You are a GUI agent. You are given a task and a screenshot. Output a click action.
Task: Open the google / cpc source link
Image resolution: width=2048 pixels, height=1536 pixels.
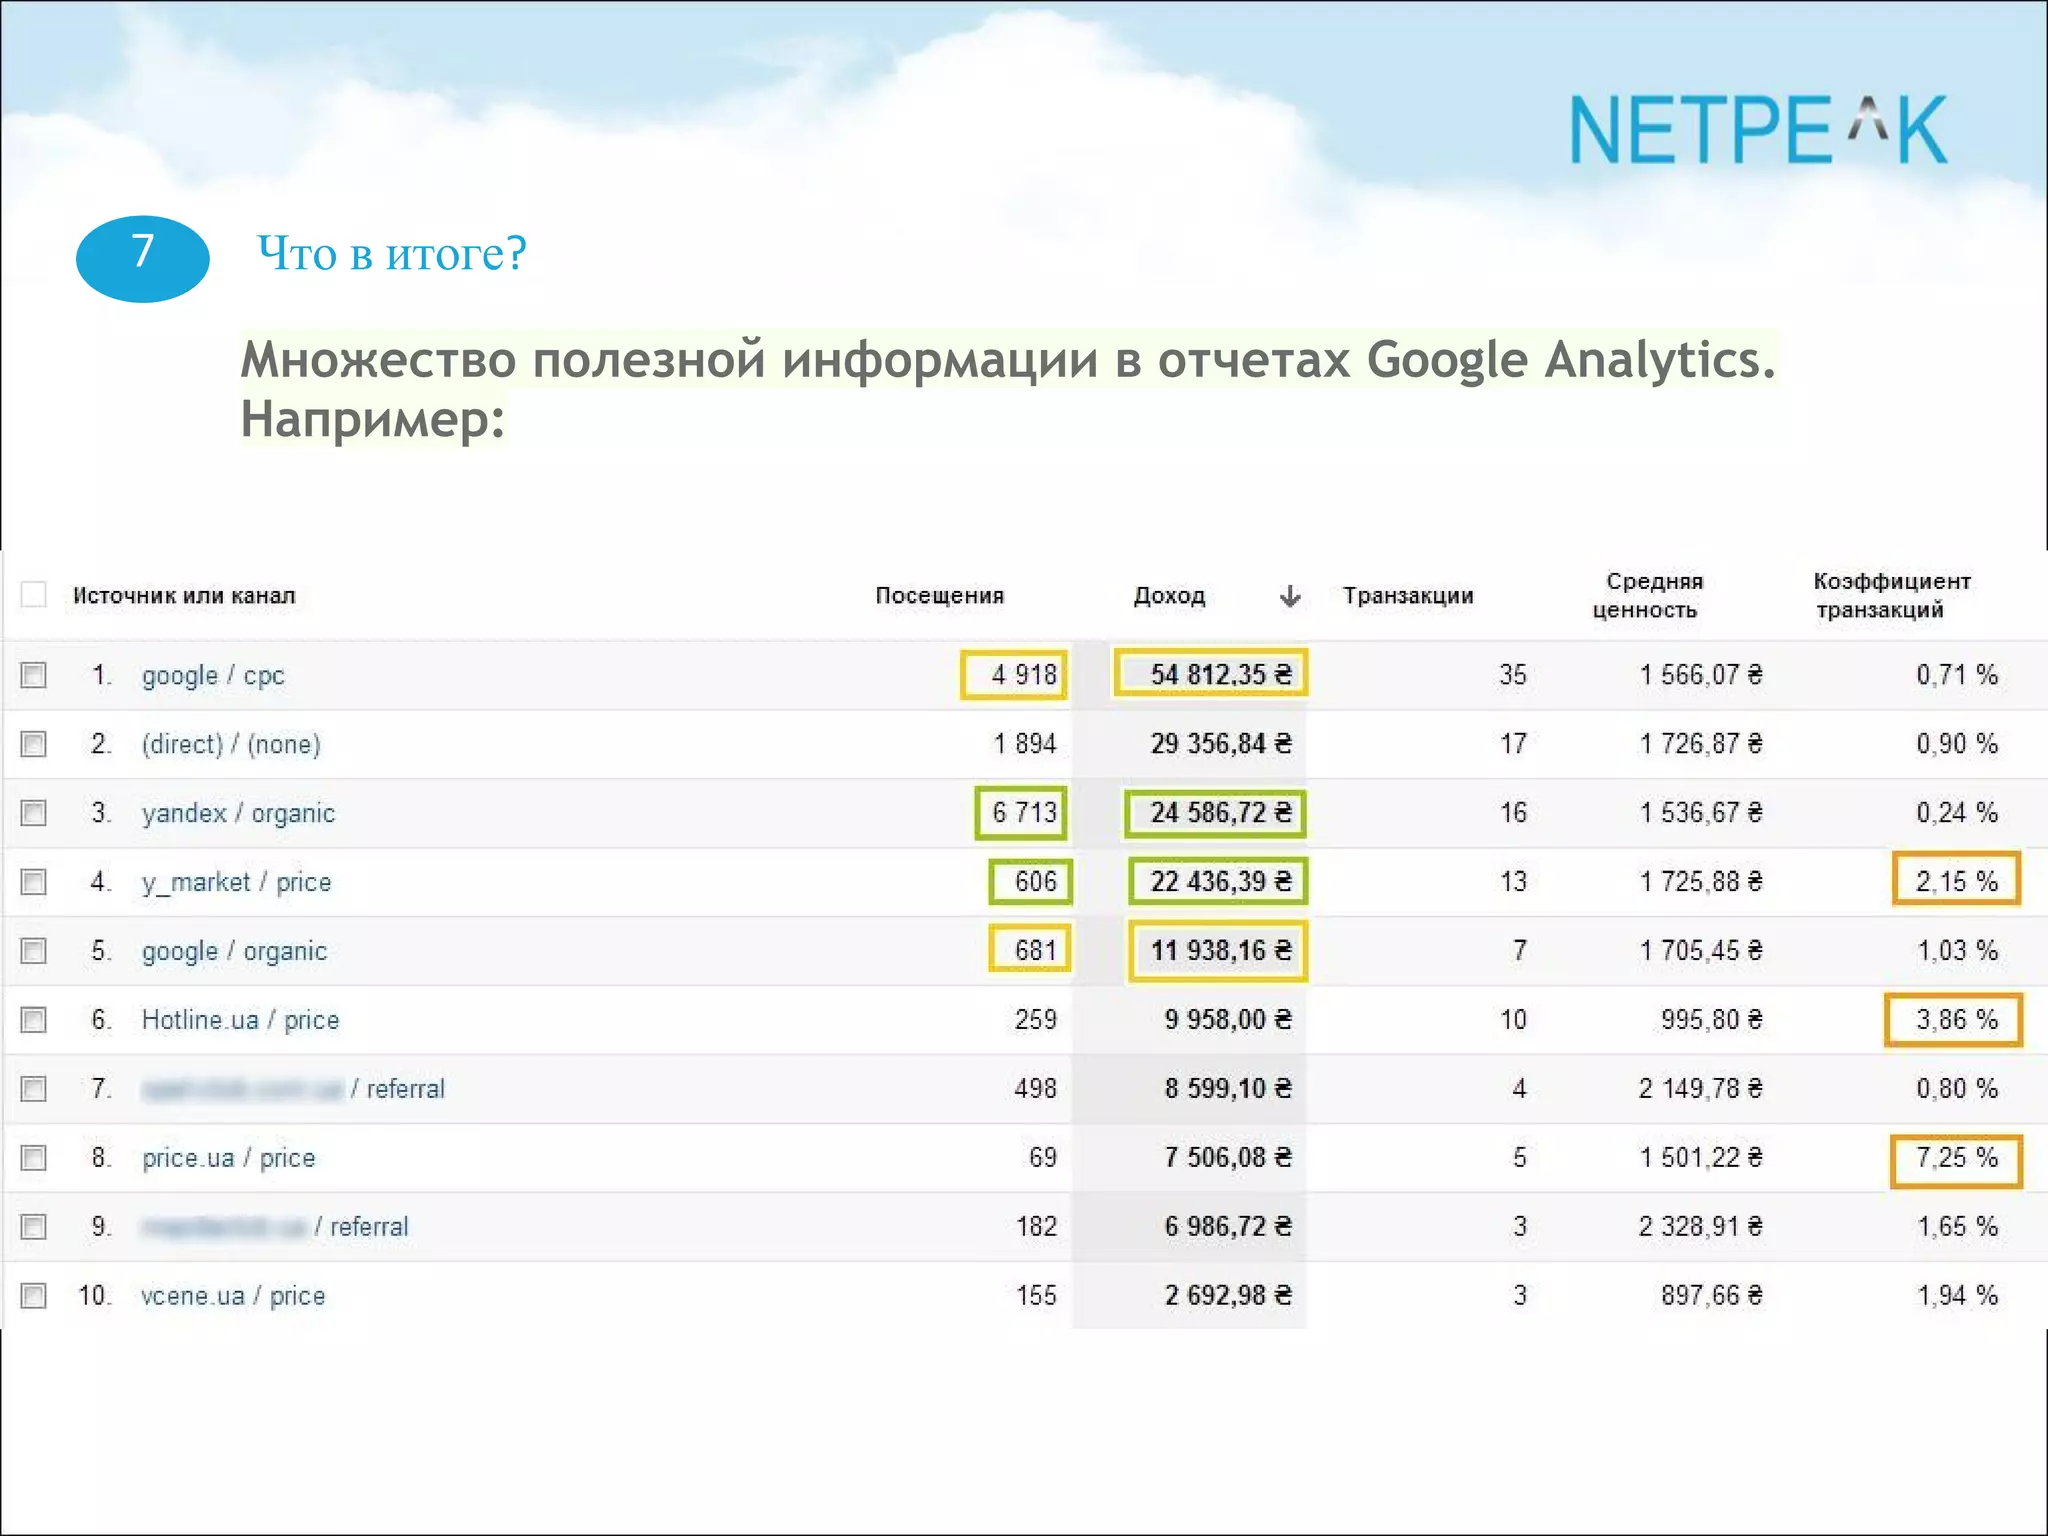click(213, 676)
